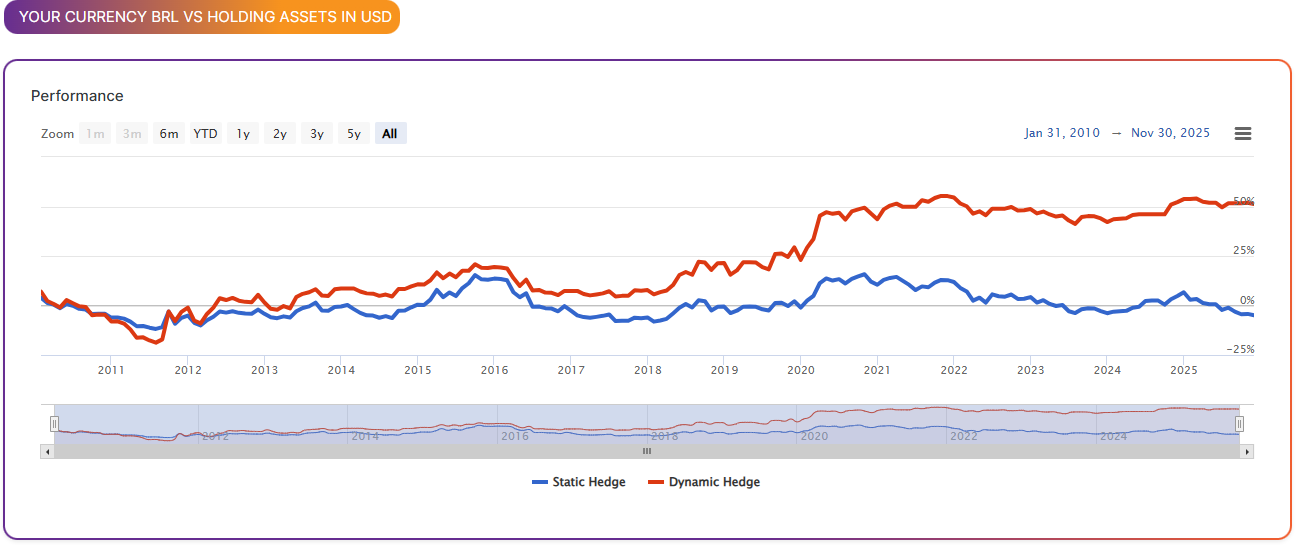Click the BRL vs USD holding assets banner
The height and width of the screenshot is (545, 1298).
coord(202,17)
